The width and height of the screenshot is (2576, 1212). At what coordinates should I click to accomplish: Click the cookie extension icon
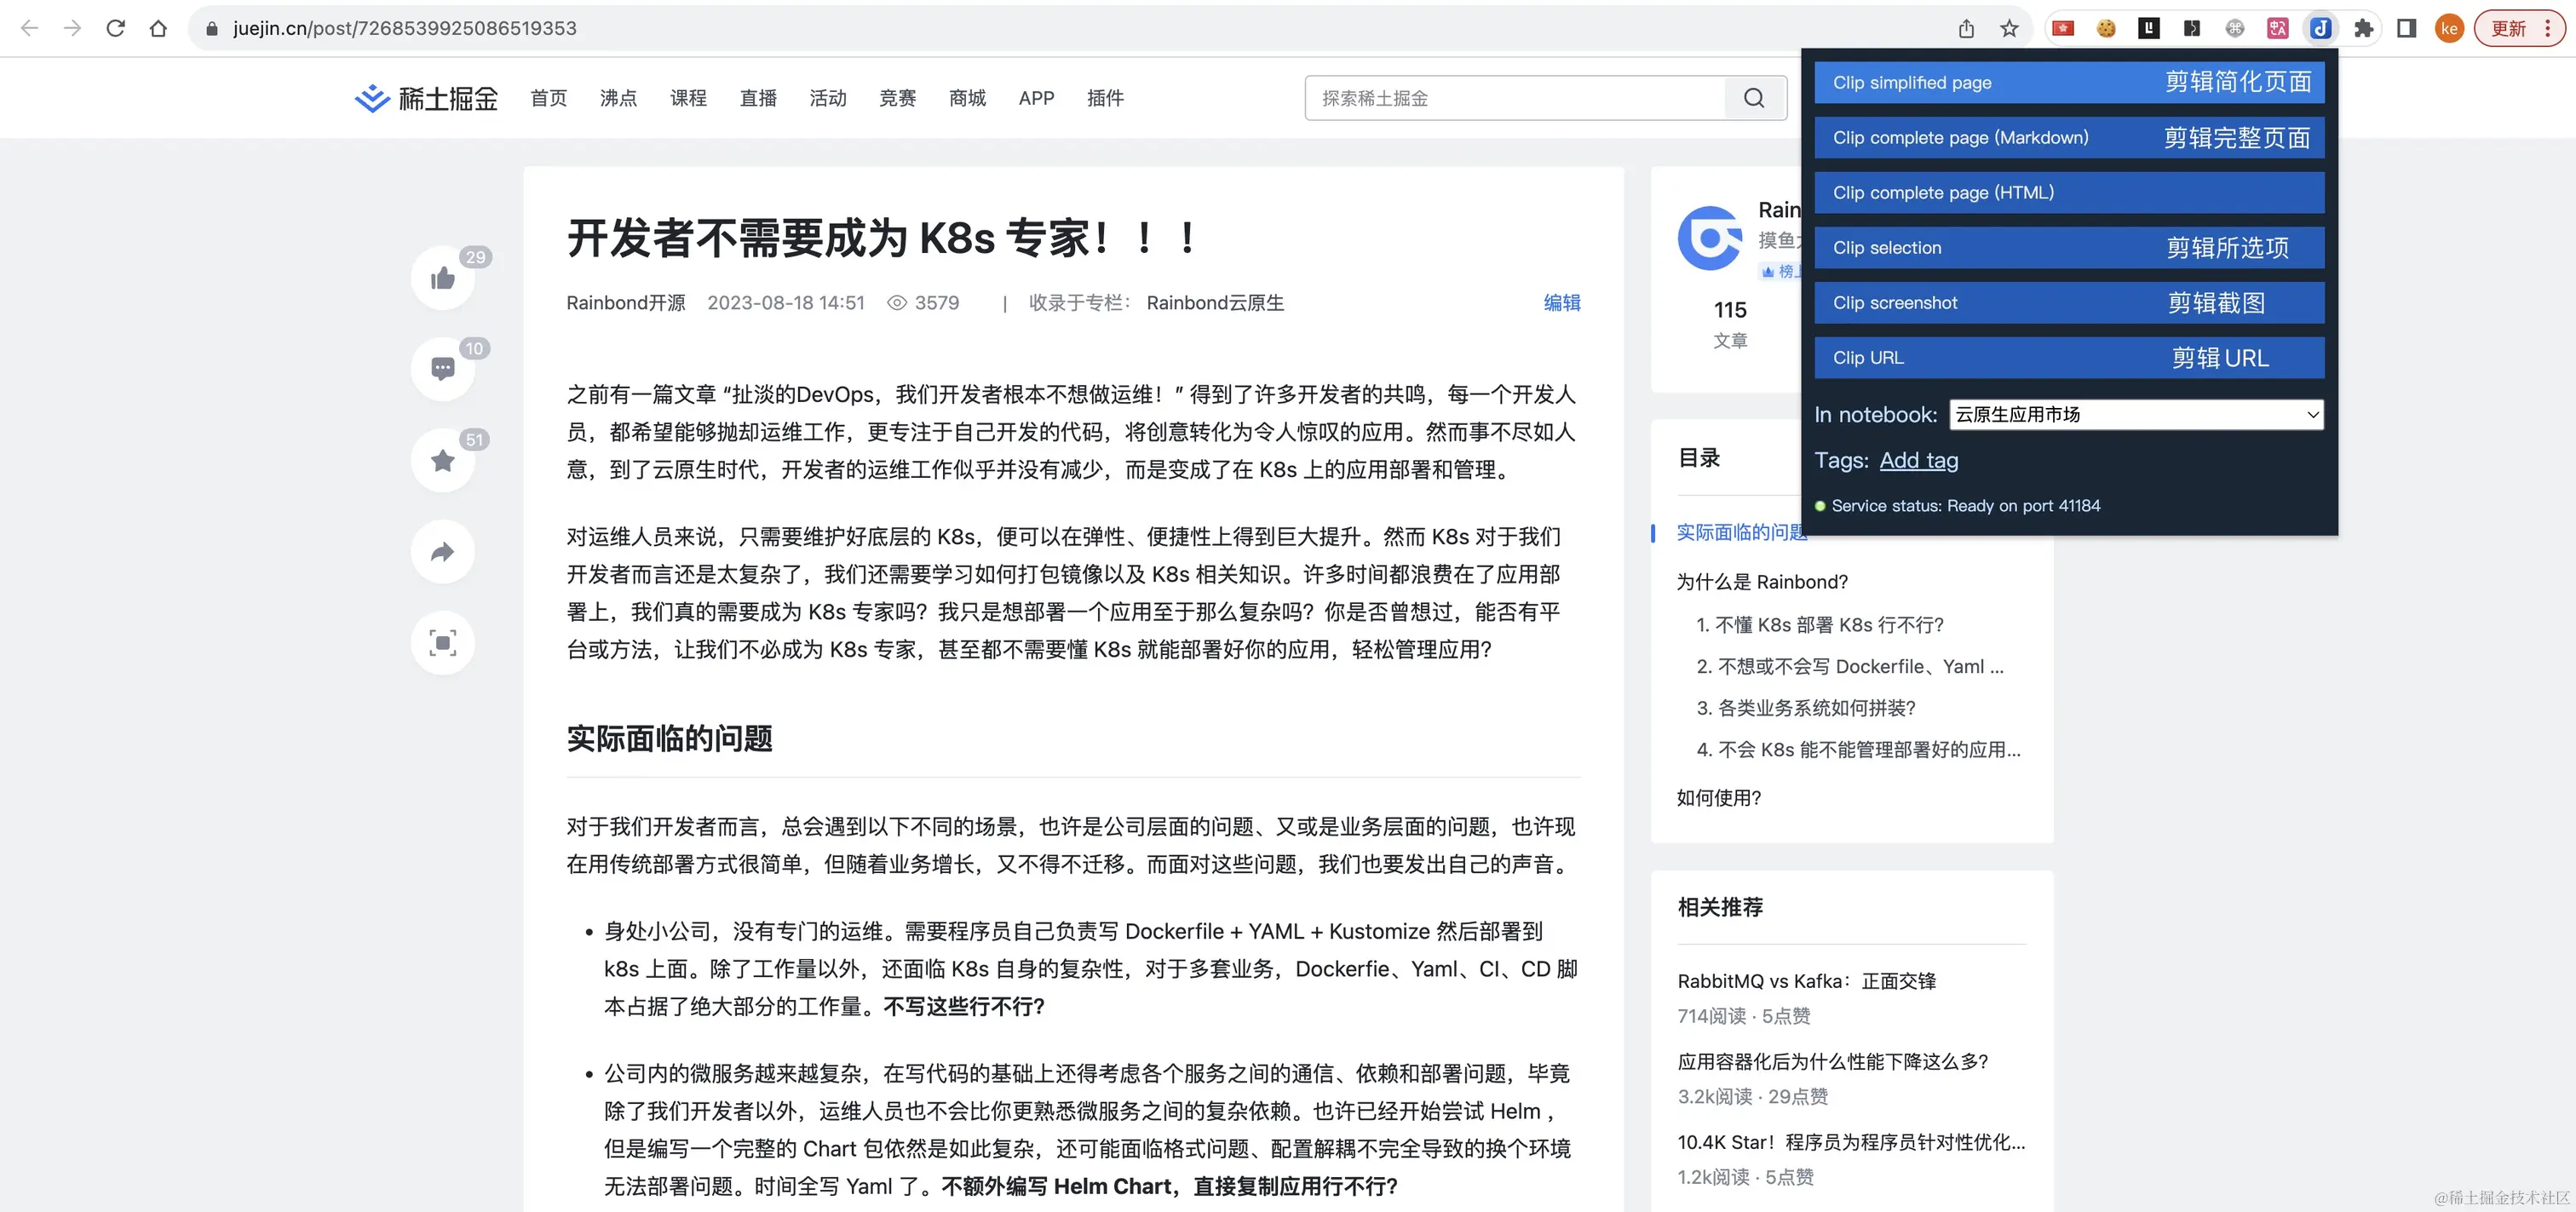tap(2106, 28)
